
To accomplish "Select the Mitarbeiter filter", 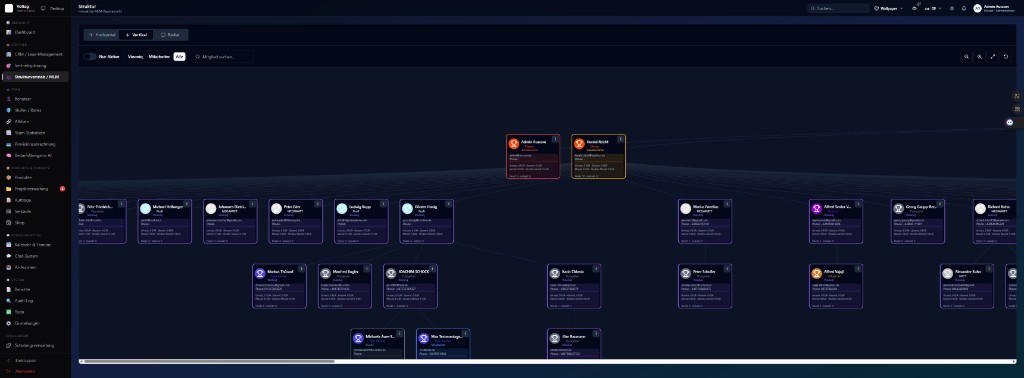I will (159, 57).
